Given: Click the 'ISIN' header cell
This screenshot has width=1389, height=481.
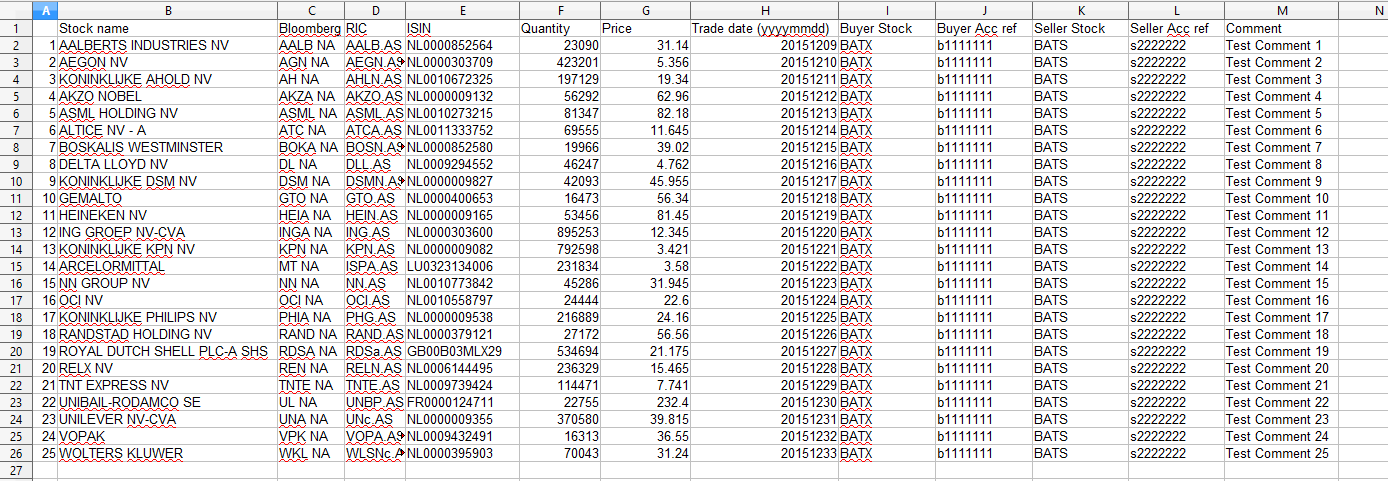Looking at the screenshot, I should click(462, 28).
